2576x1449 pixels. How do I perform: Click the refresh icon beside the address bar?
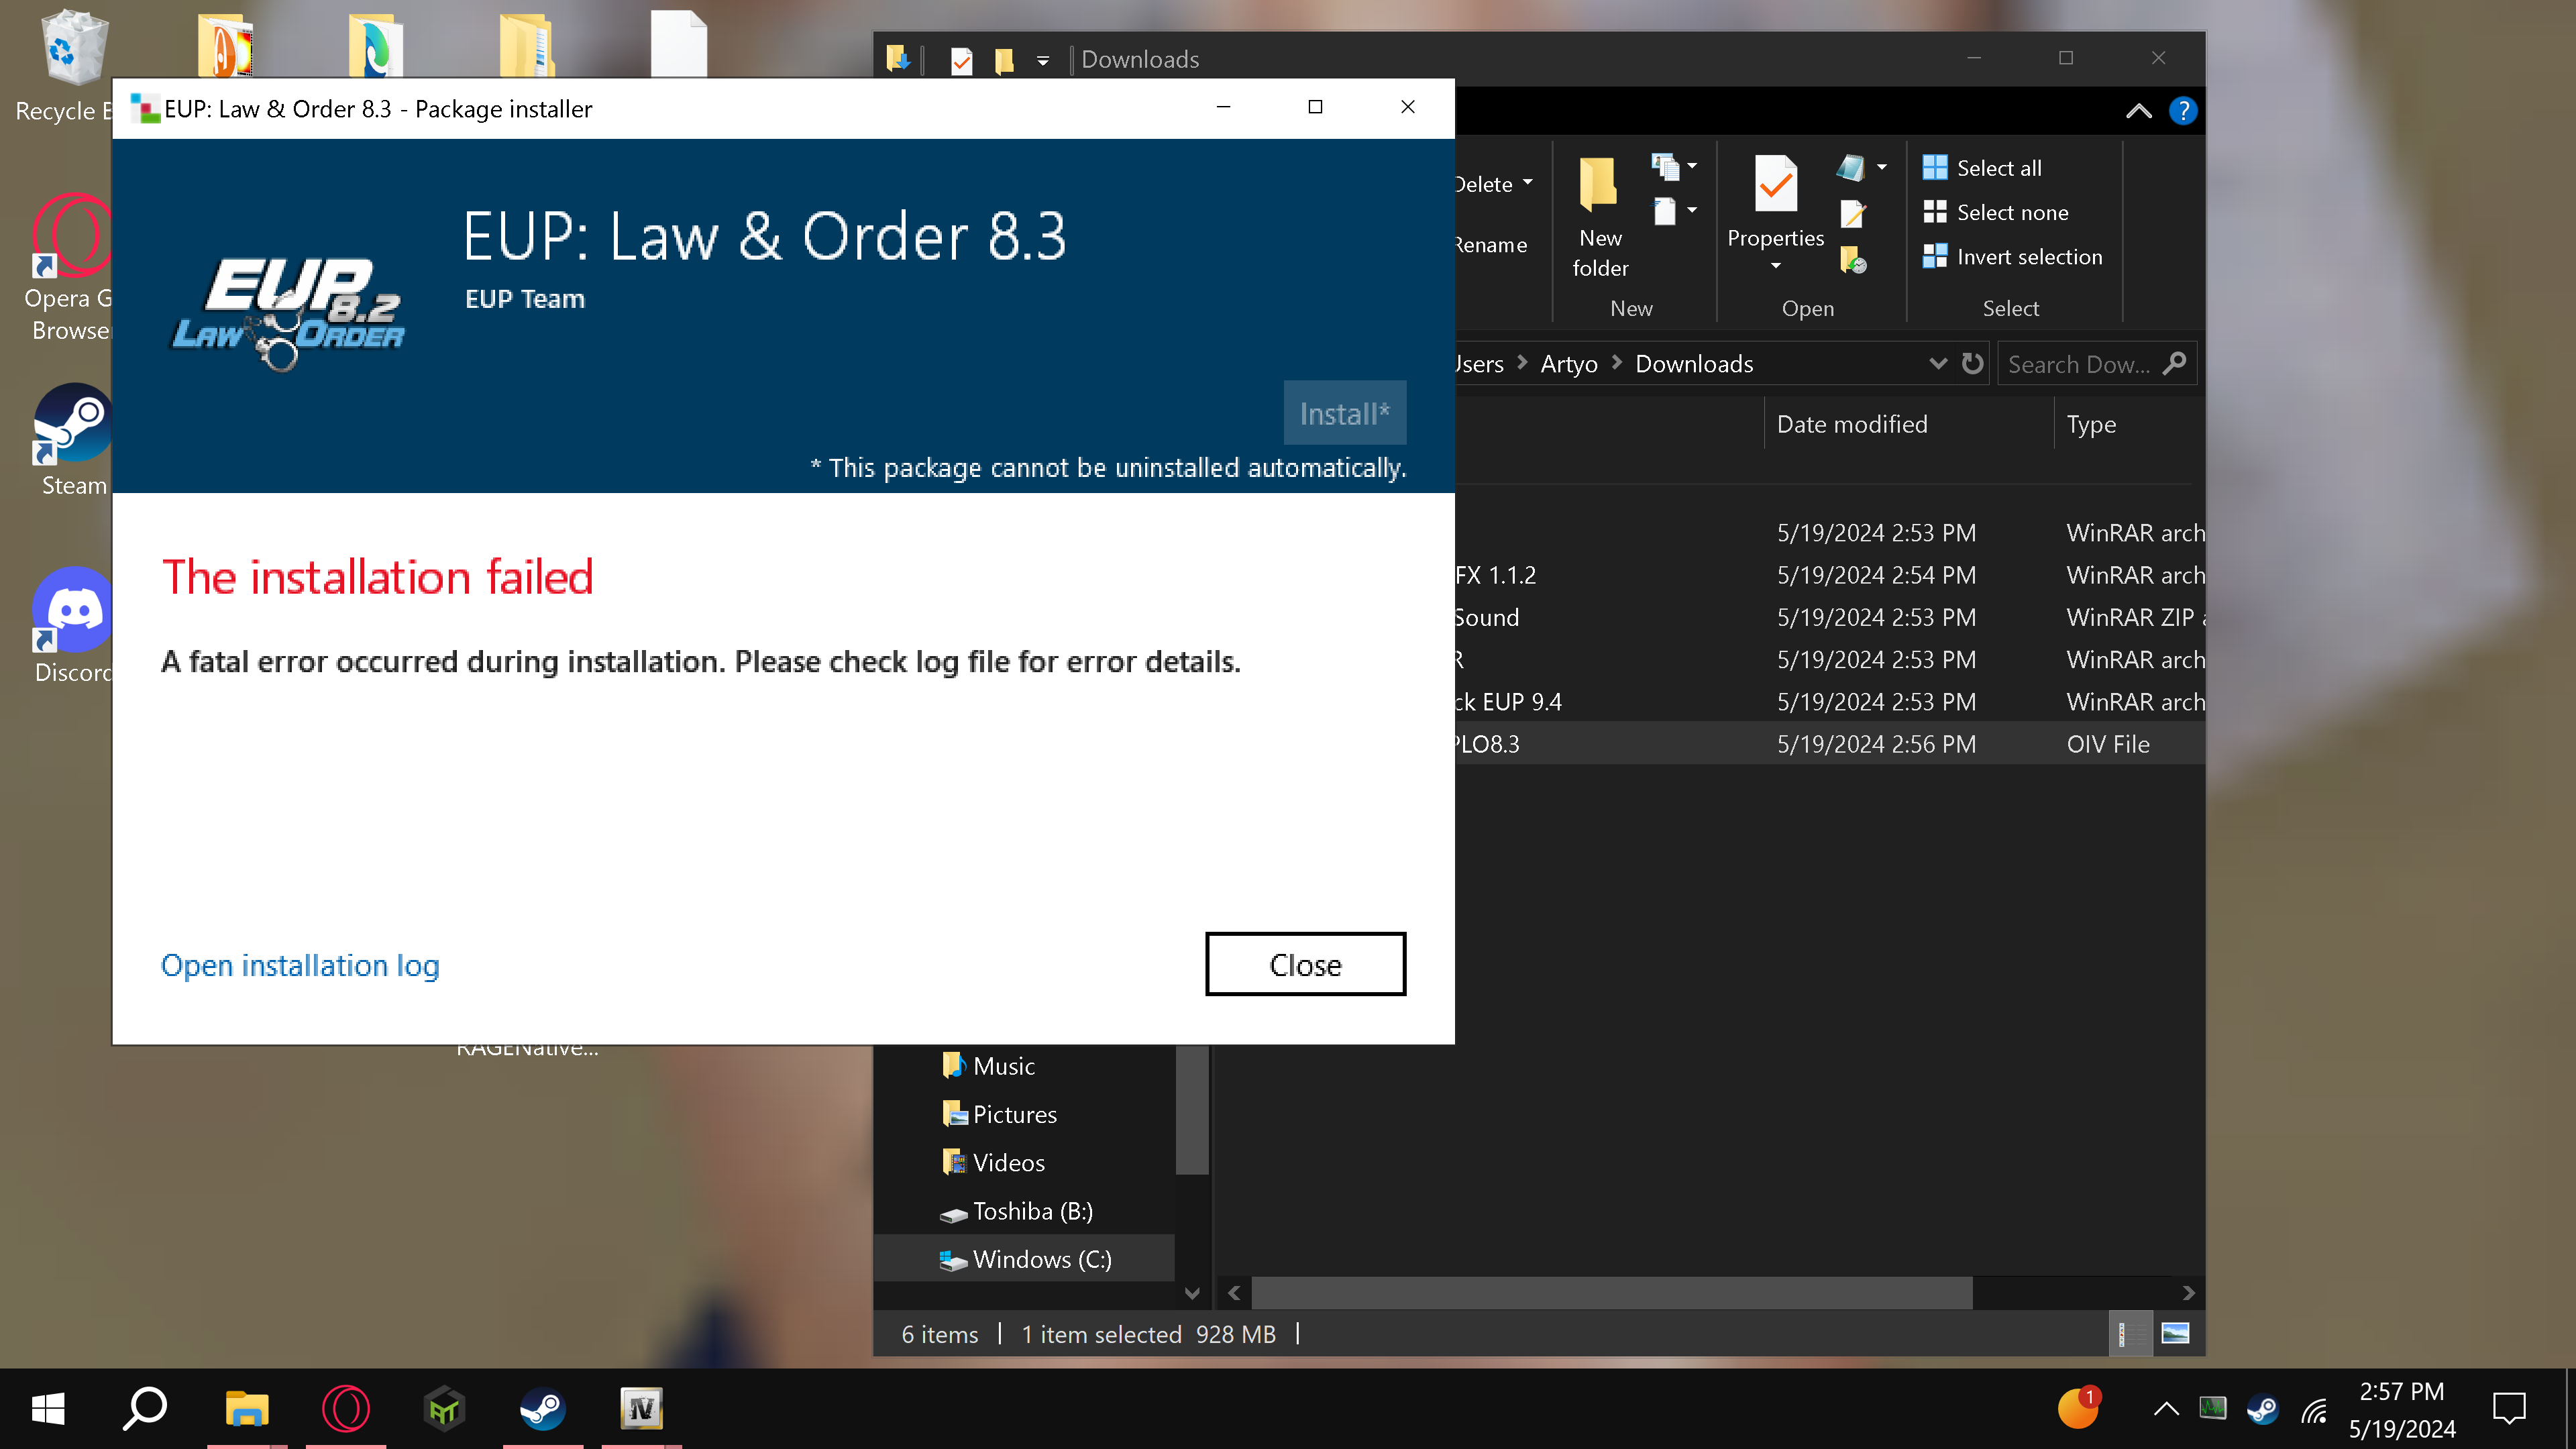pos(1972,364)
